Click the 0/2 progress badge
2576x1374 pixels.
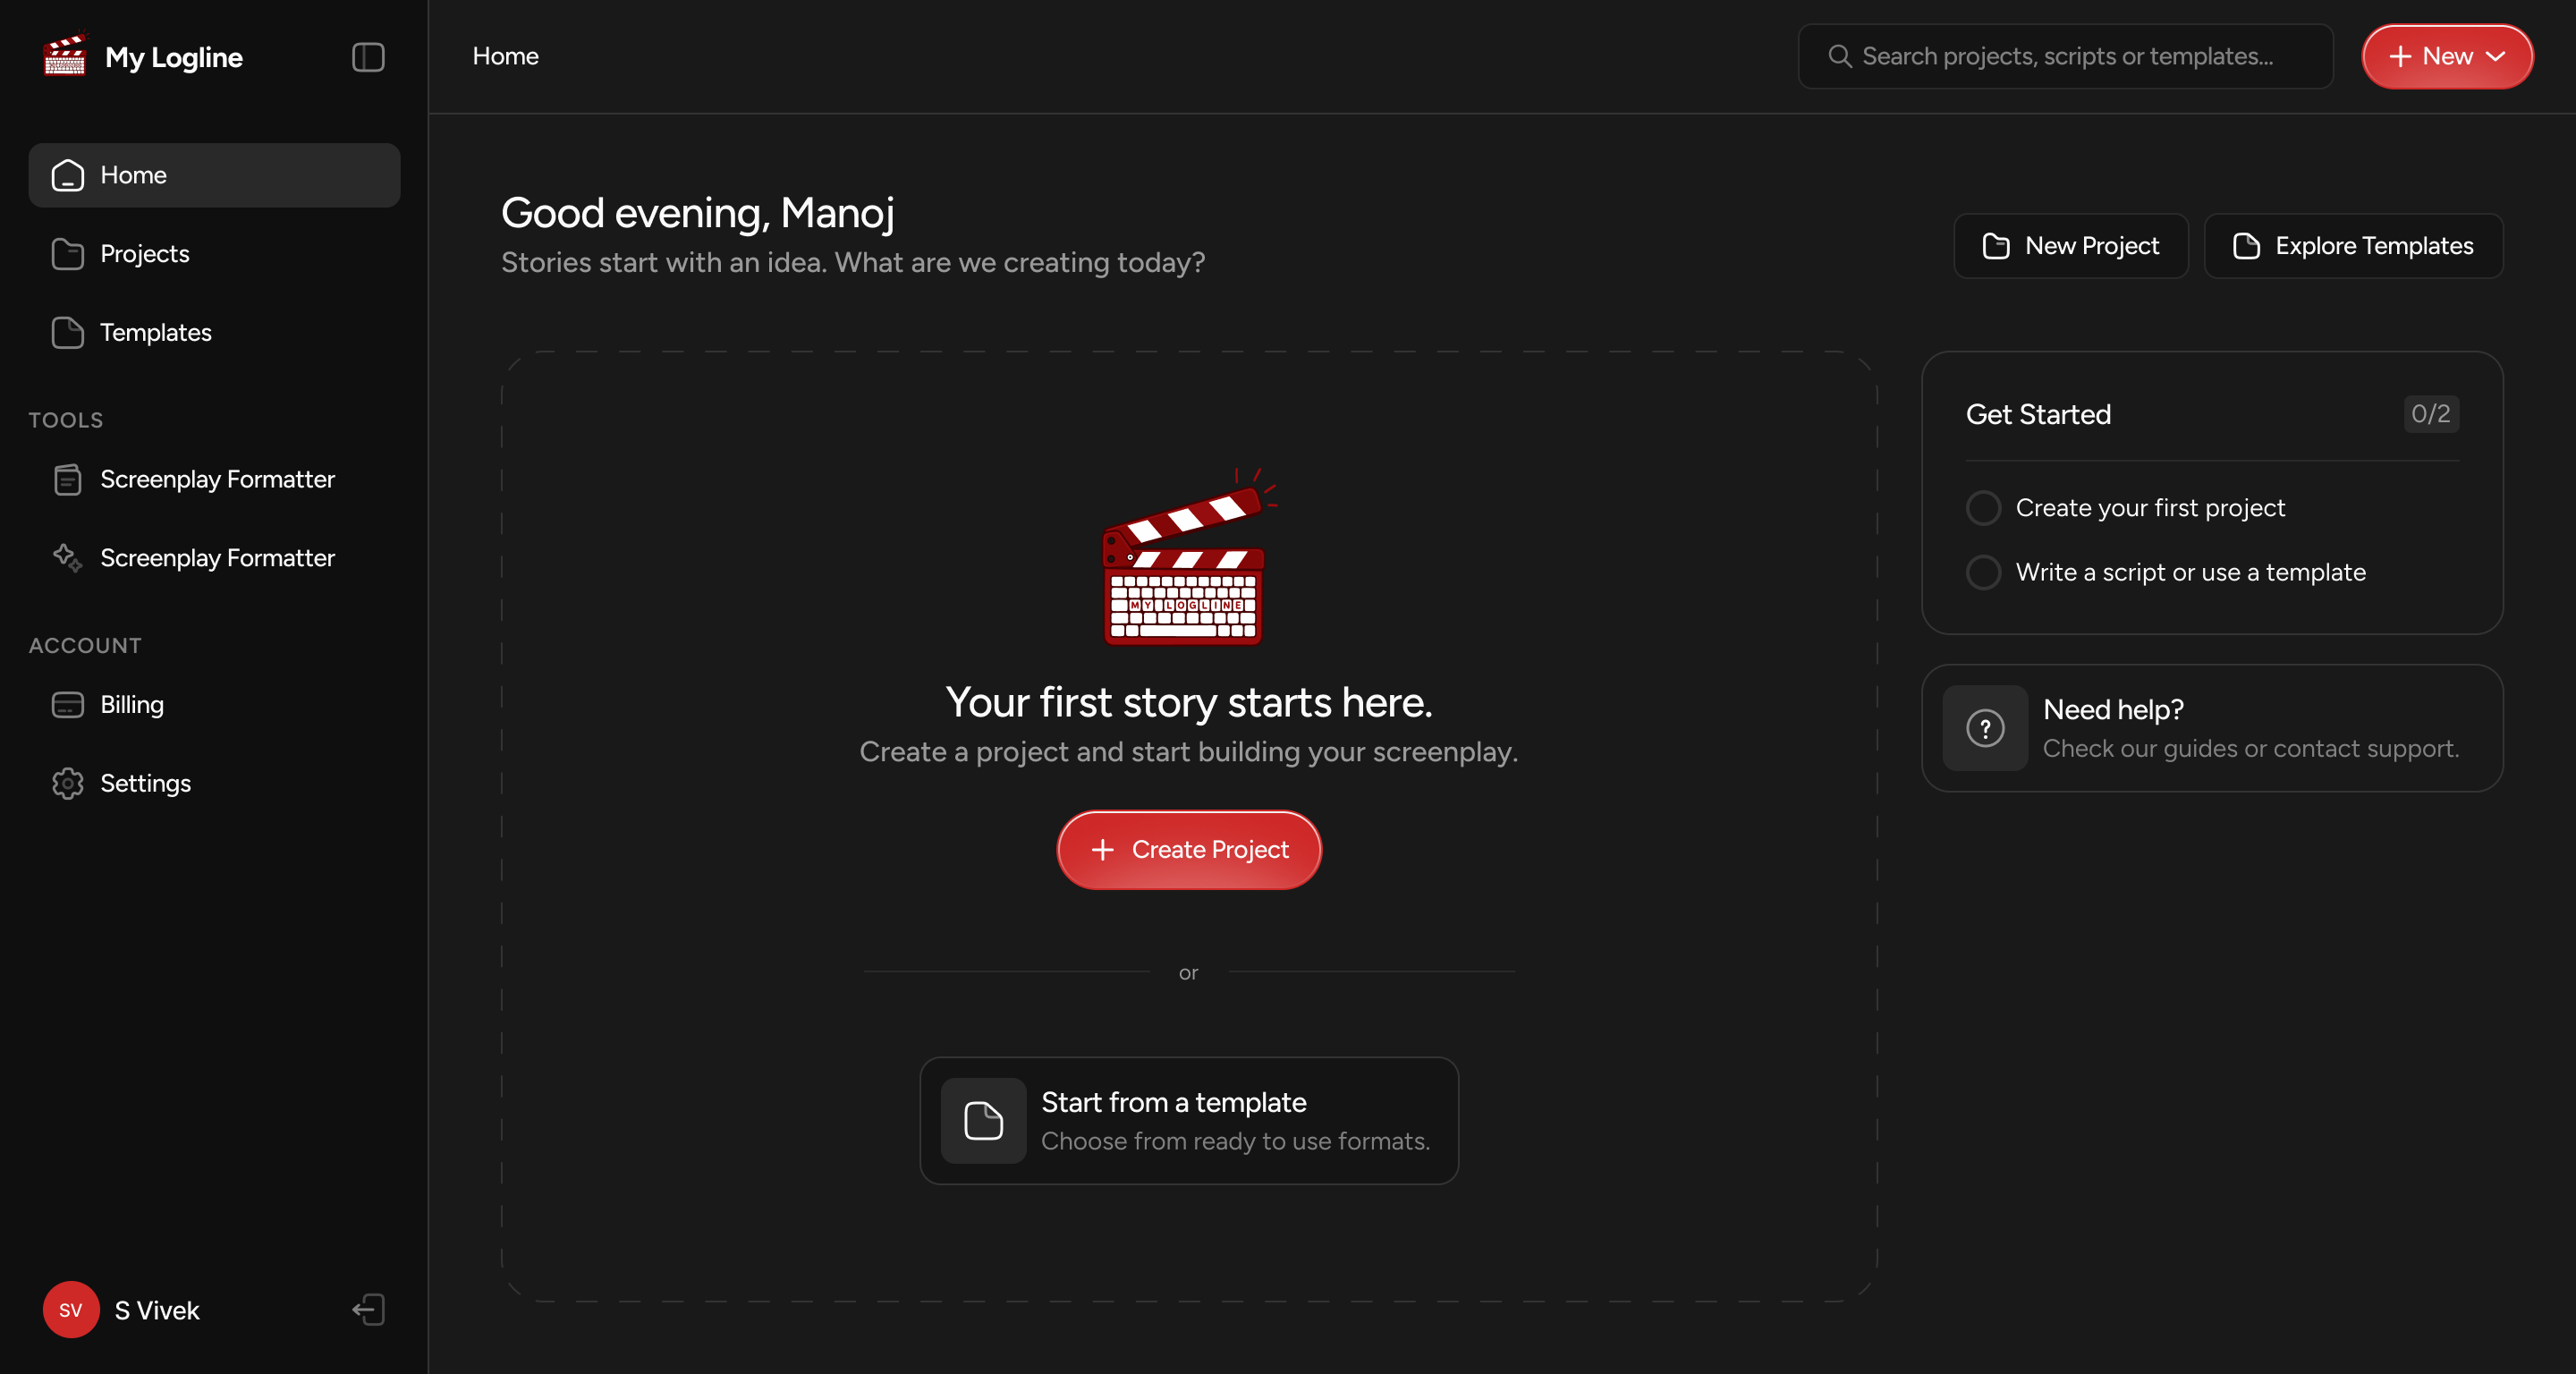click(x=2431, y=414)
